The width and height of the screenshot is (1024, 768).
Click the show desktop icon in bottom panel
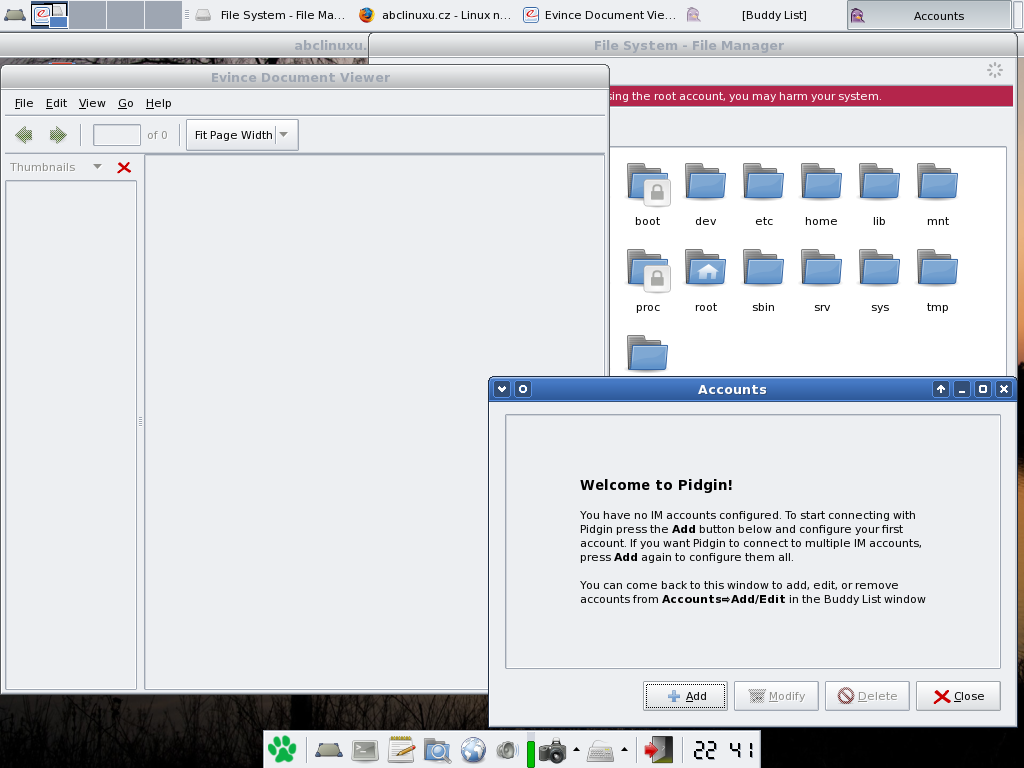(328, 750)
